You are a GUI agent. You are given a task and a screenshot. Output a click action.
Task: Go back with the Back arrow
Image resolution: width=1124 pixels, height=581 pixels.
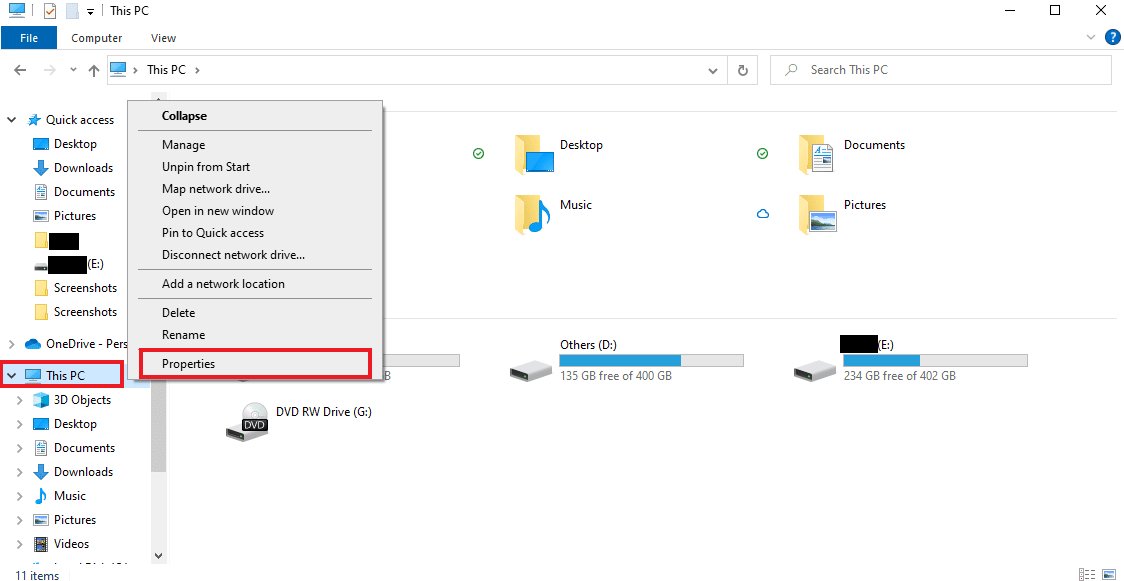(x=20, y=70)
